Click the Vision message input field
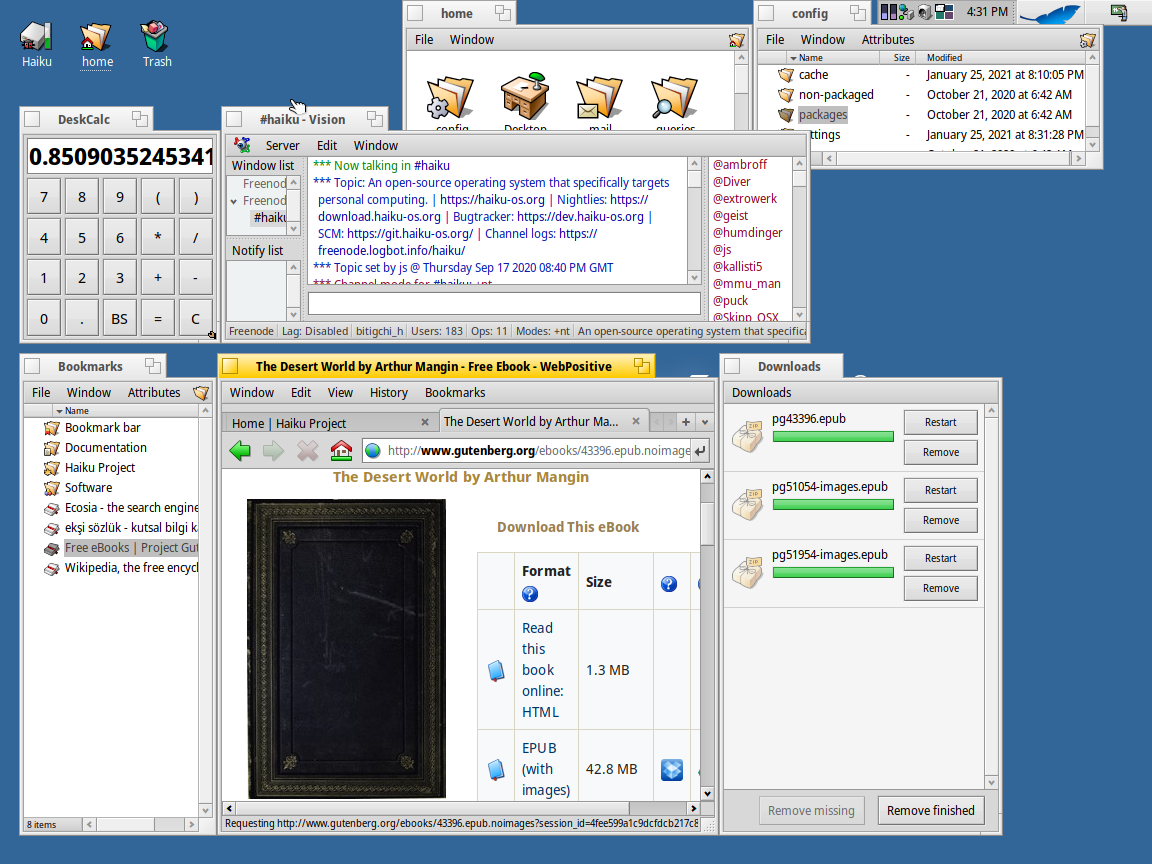Viewport: 1152px width, 864px height. pyautogui.click(x=504, y=303)
